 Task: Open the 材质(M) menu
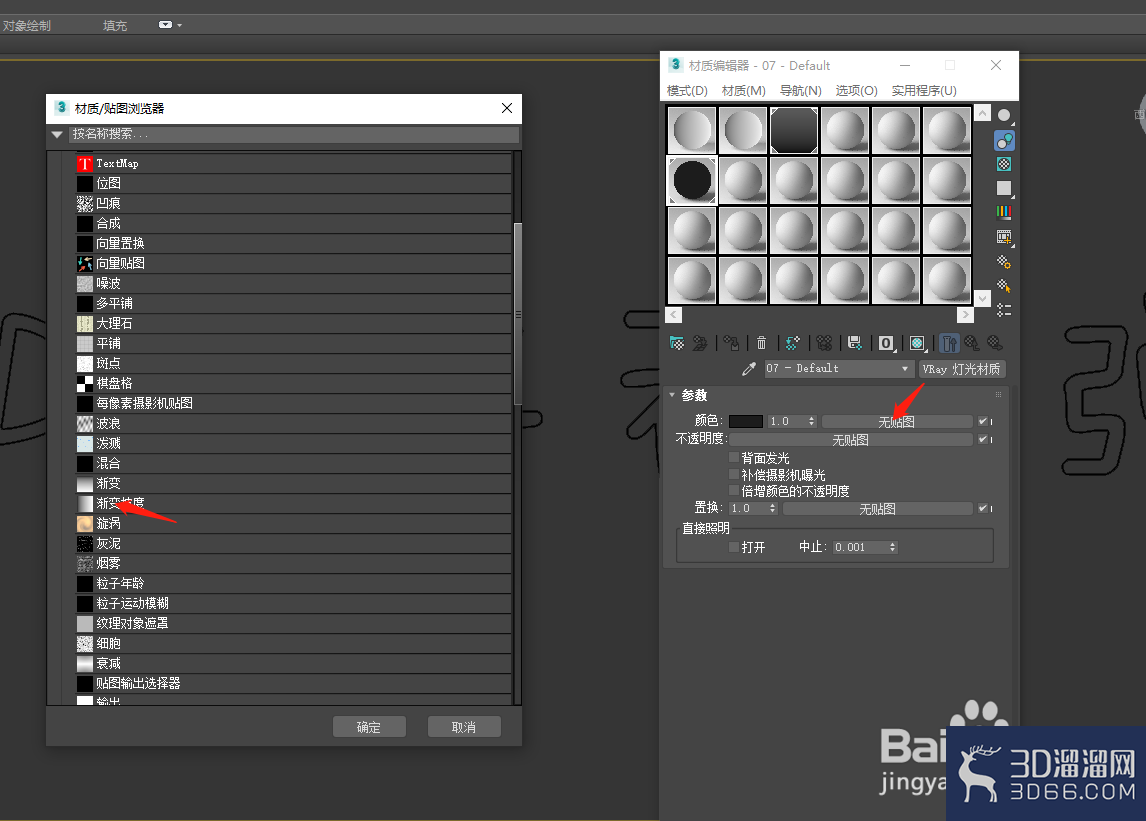pyautogui.click(x=743, y=91)
